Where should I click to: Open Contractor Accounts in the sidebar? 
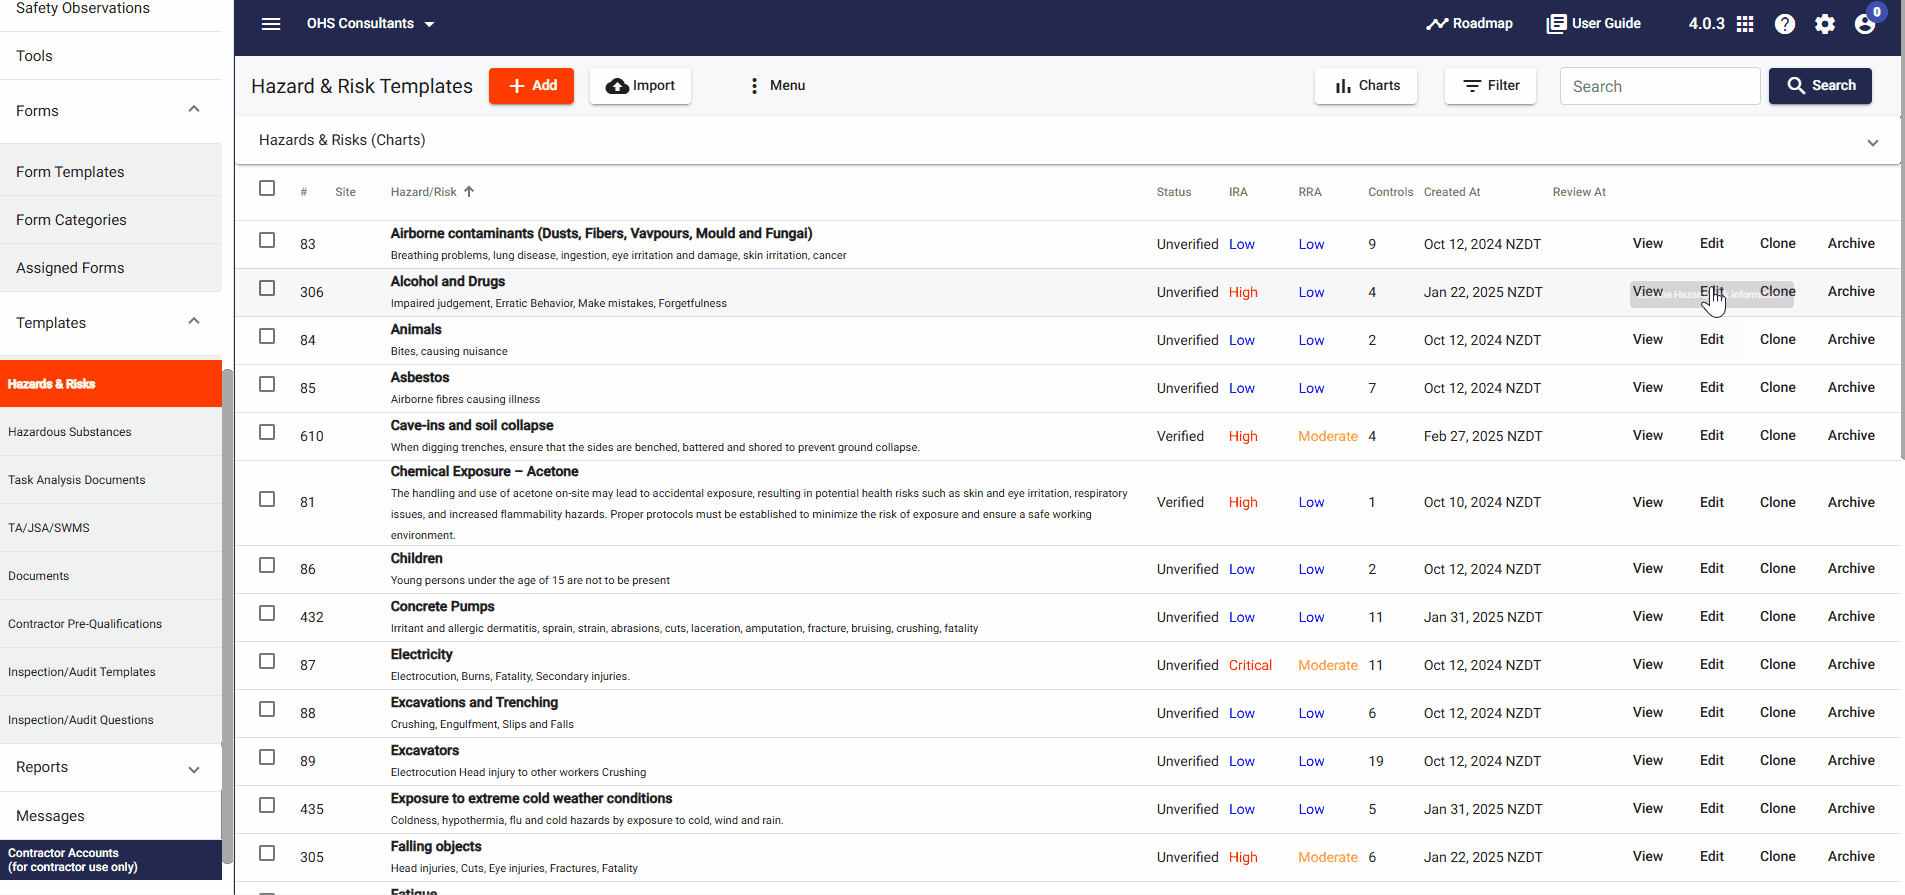[x=111, y=860]
